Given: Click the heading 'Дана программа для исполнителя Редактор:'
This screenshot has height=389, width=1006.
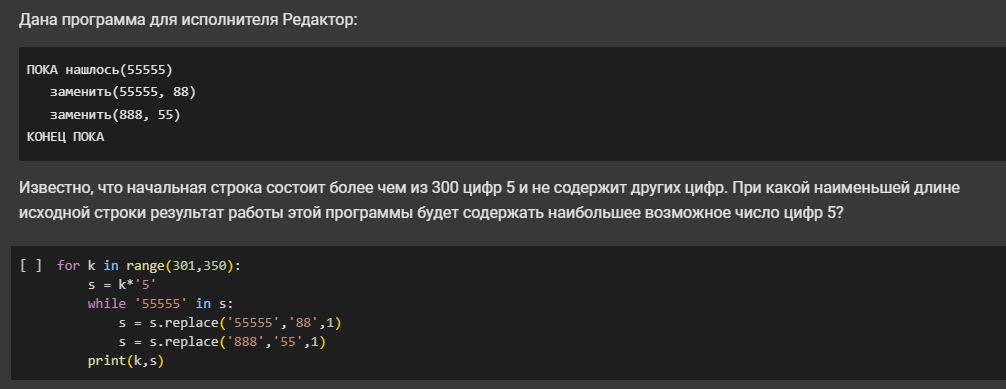Looking at the screenshot, I should point(187,20).
